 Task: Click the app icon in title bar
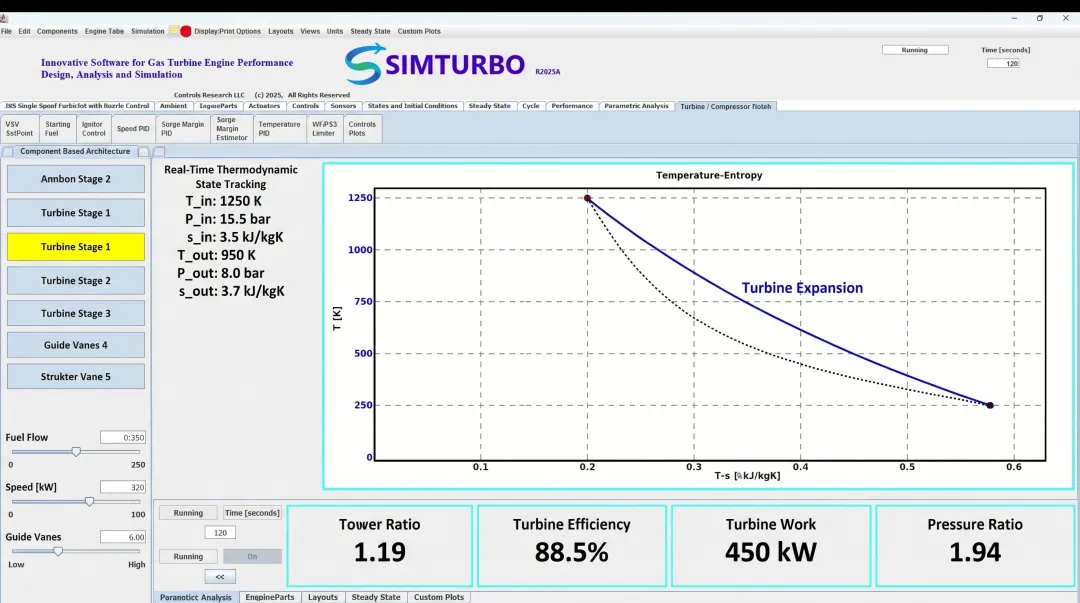tap(4, 19)
